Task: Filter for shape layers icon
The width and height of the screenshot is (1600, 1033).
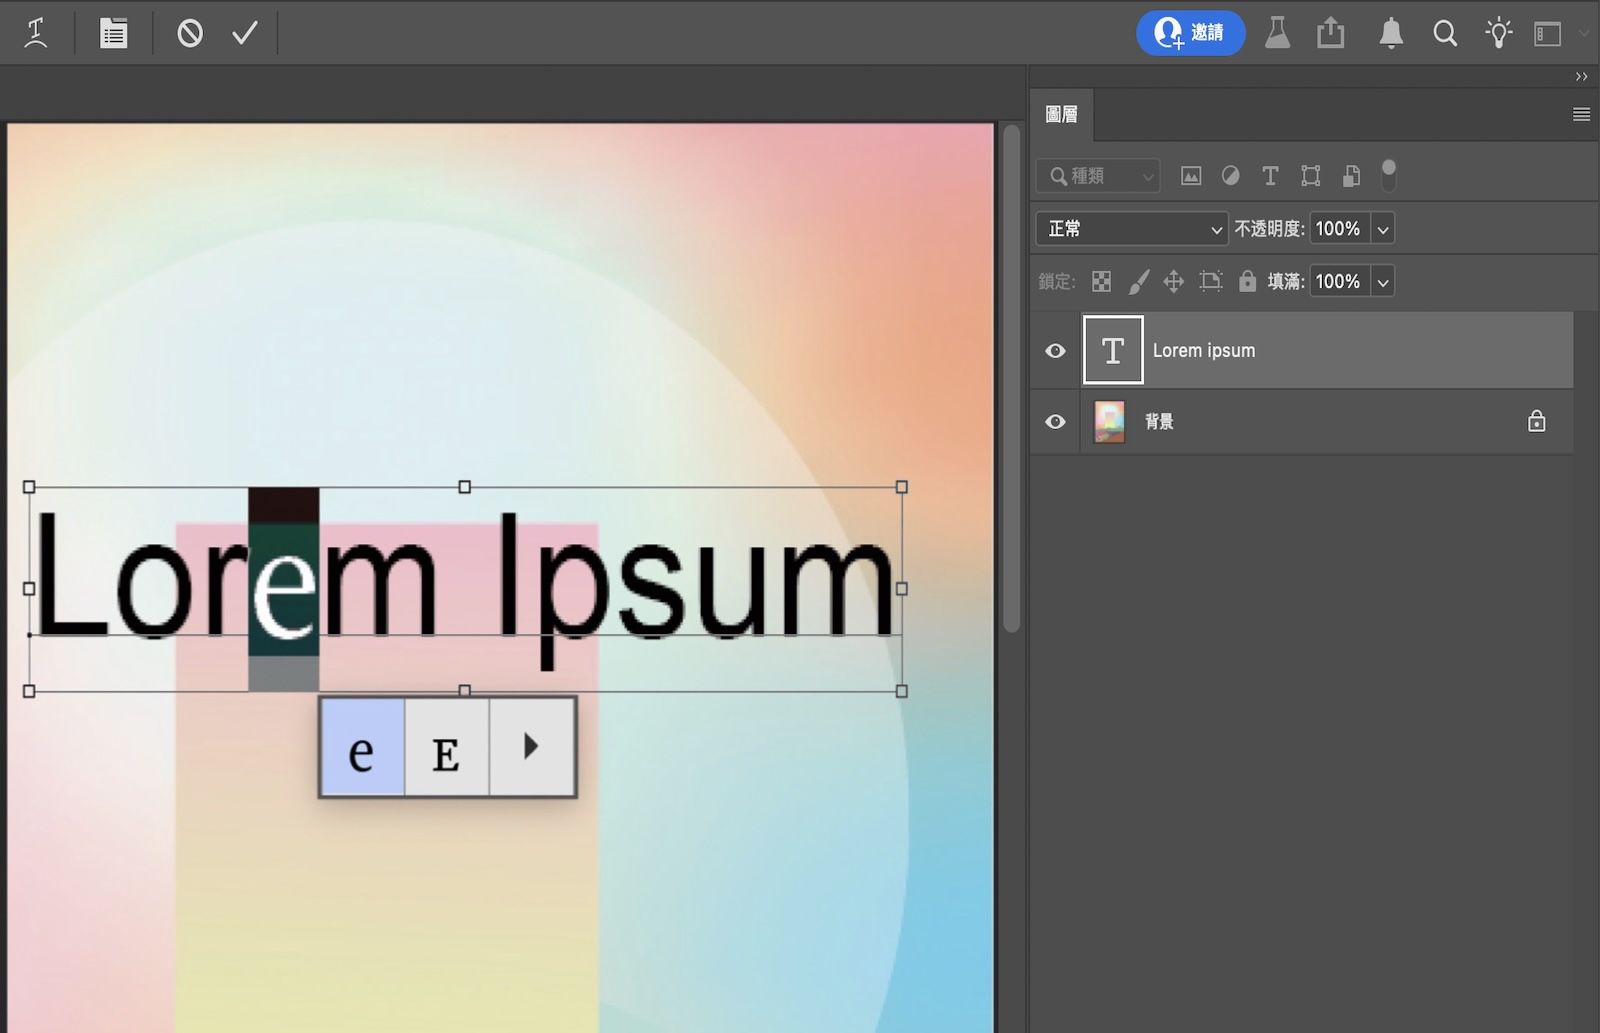Action: (1310, 176)
